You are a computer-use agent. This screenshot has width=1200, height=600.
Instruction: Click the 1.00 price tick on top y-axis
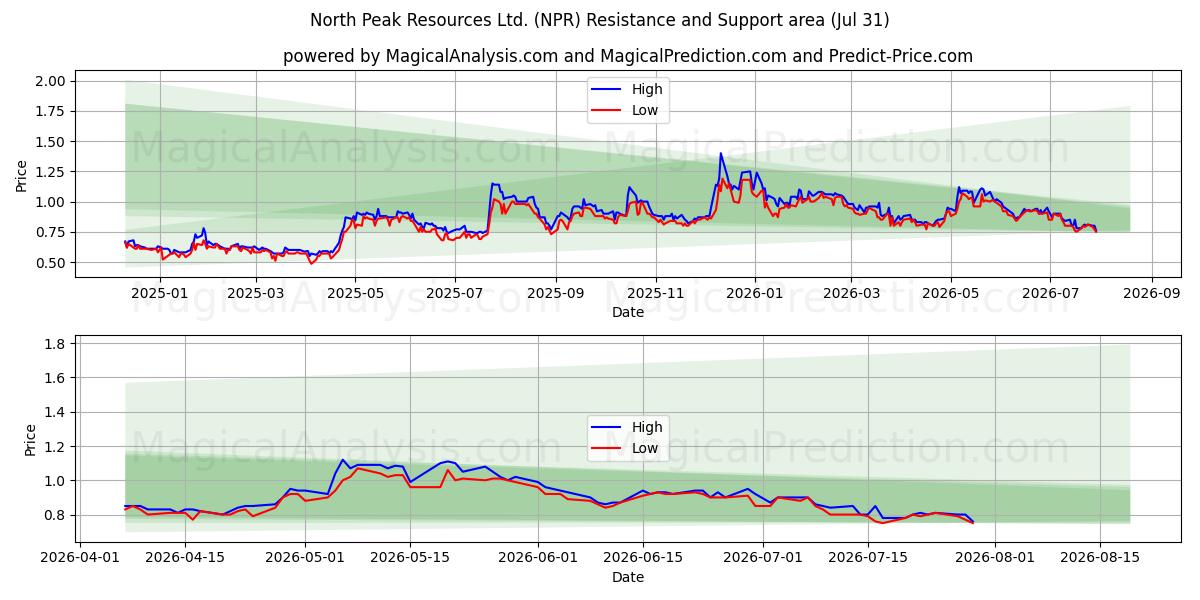(51, 202)
